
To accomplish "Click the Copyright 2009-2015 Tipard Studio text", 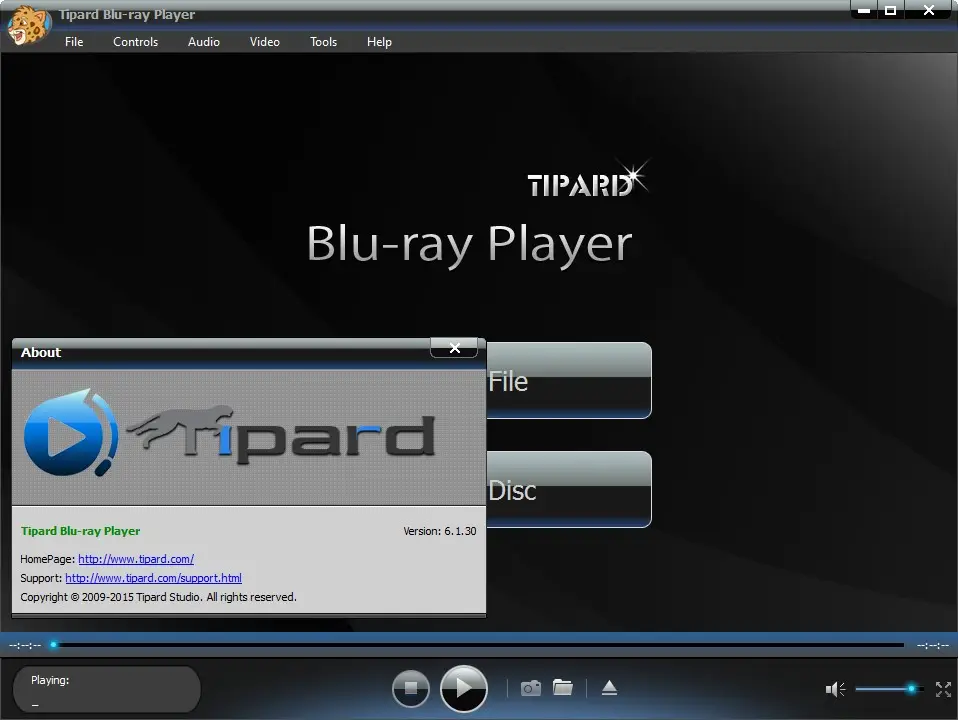I will pos(158,597).
